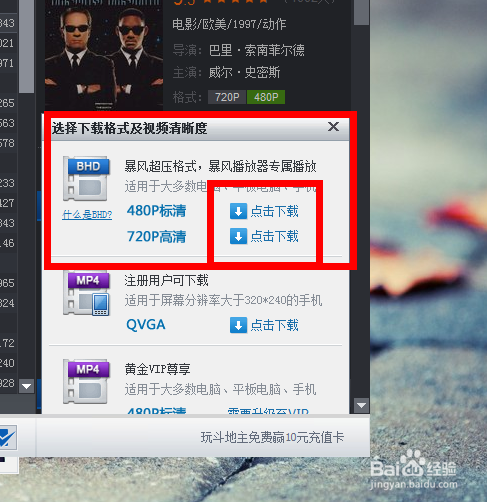Click the 电影/欧美/1997/动作 category text

tap(229, 24)
